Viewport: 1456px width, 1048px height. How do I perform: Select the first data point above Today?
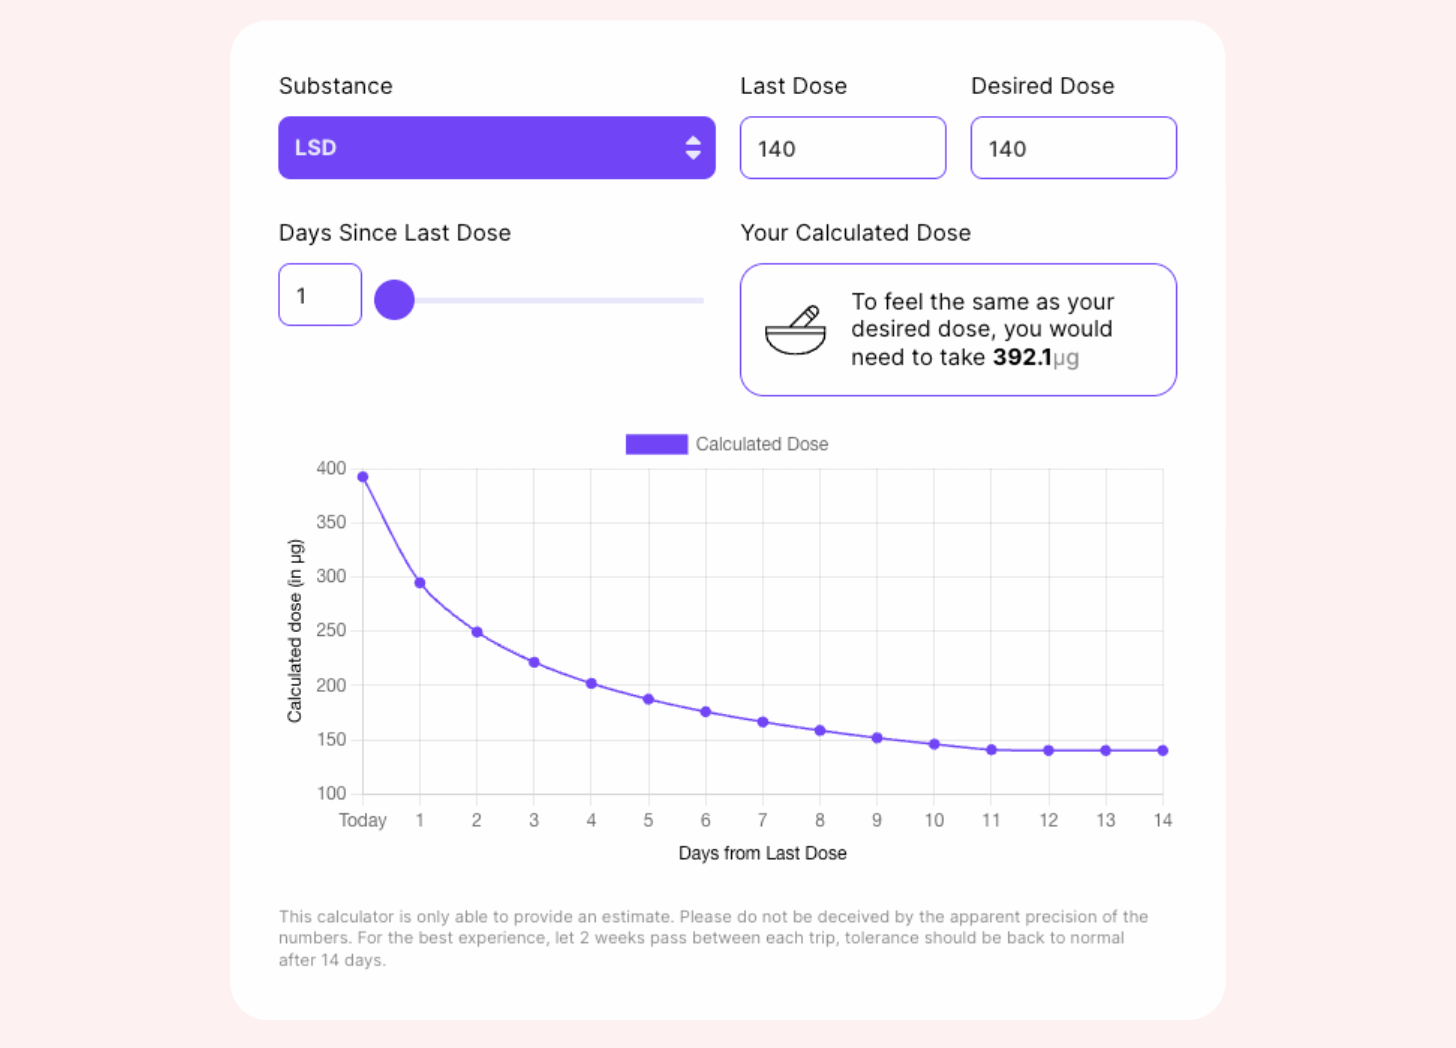(x=362, y=477)
